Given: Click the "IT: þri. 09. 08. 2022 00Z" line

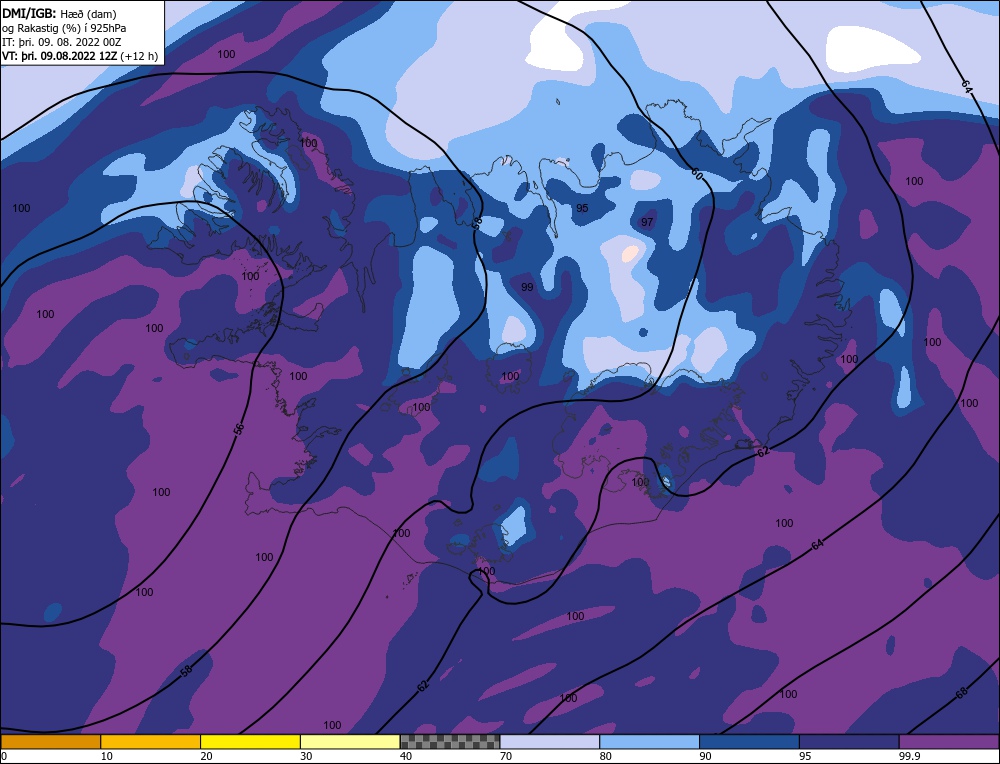Looking at the screenshot, I should point(62,42).
